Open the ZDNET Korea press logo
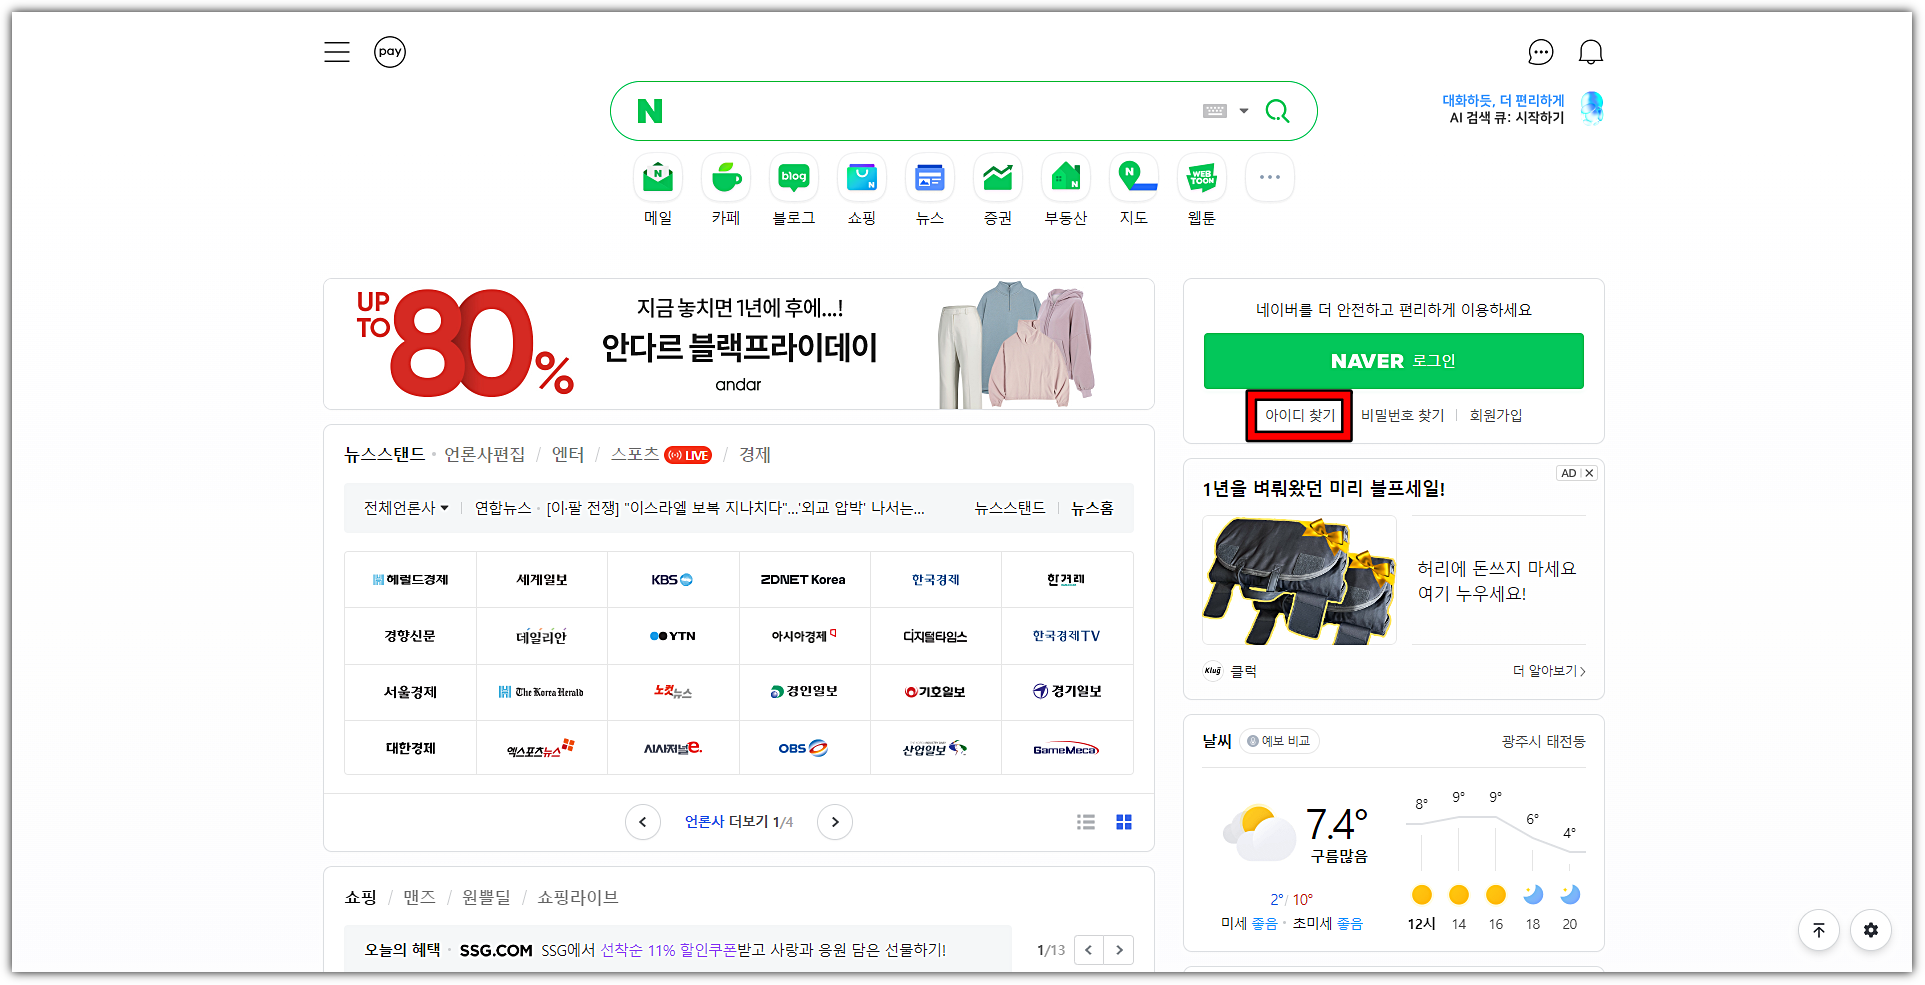This screenshot has height=985, width=1925. click(x=804, y=580)
